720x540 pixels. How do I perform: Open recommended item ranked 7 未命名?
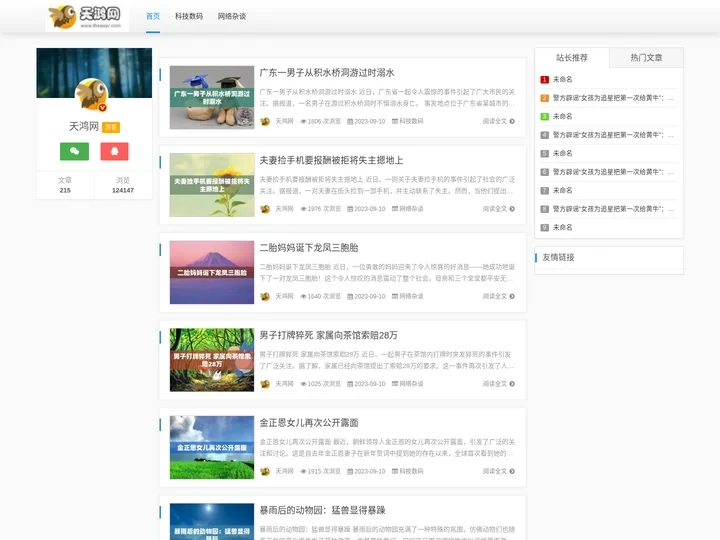562,190
